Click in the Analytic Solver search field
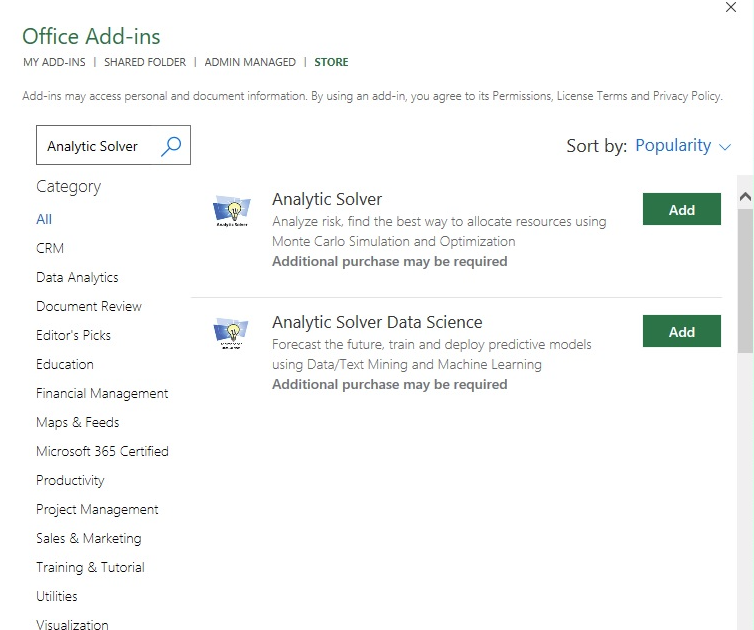The image size is (754, 630). coord(96,146)
